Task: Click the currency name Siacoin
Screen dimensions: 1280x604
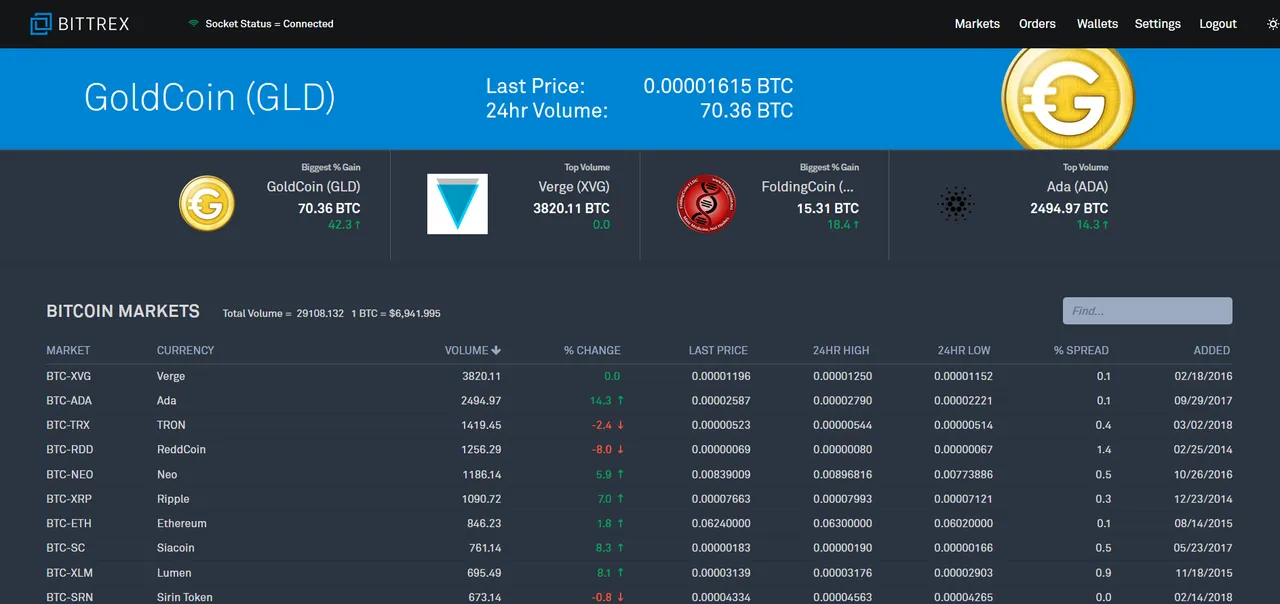Action: pyautogui.click(x=176, y=548)
